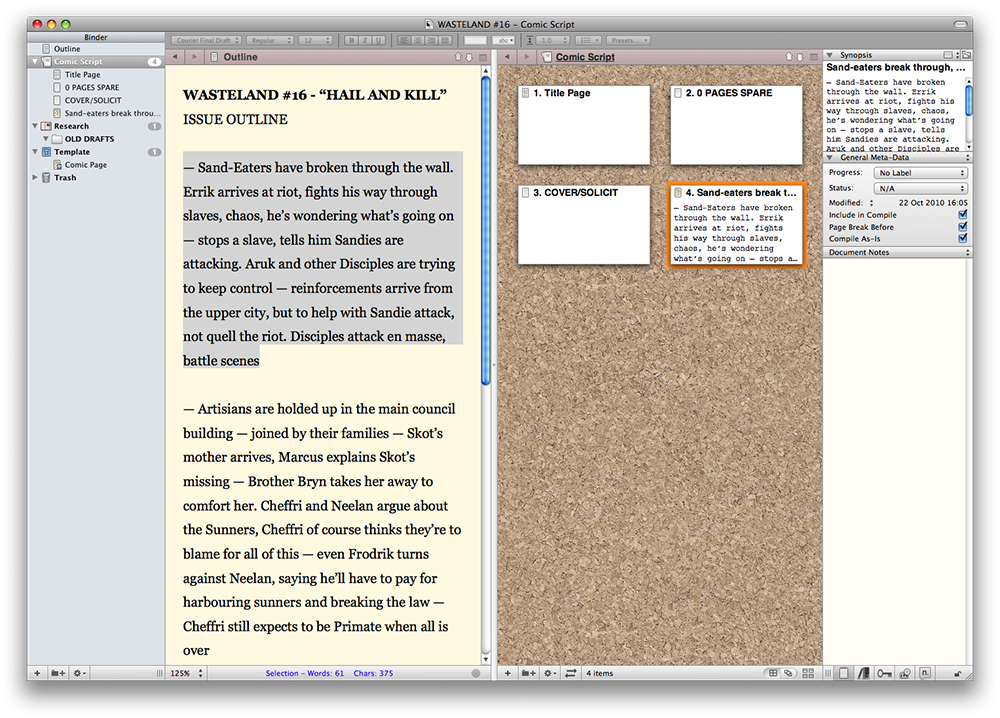This screenshot has height=718, width=1000.
Task: Click the back arrow in Outline header
Action: pos(175,58)
